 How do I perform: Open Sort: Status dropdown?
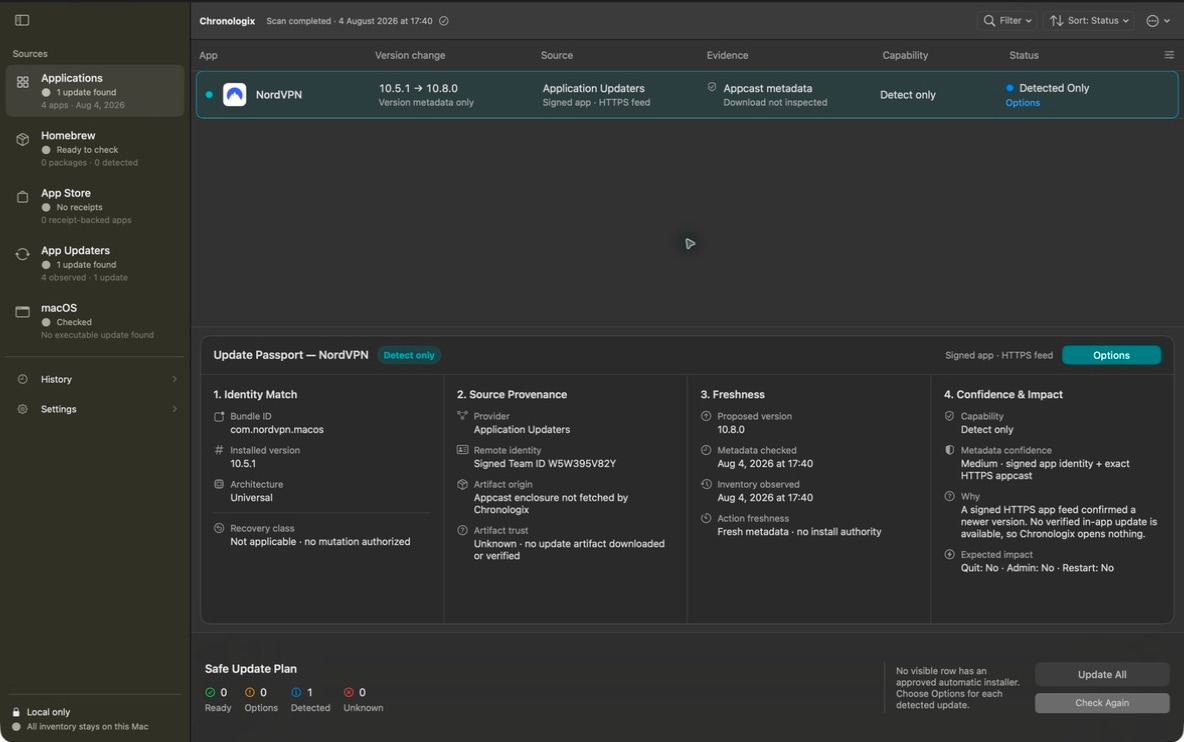point(1090,20)
